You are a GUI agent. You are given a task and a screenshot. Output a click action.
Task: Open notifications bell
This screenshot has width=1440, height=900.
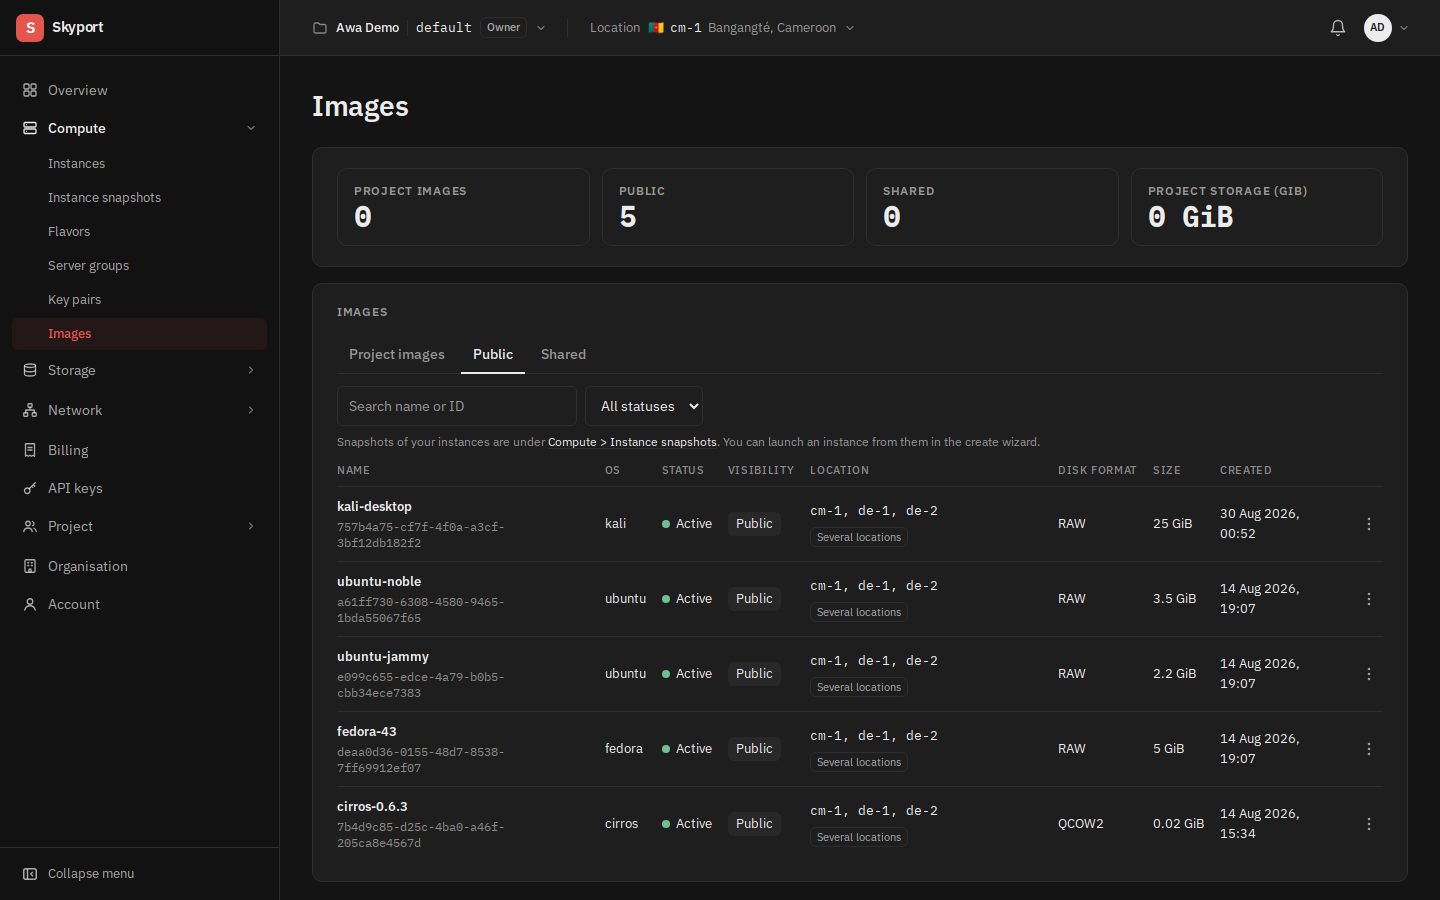pos(1338,28)
